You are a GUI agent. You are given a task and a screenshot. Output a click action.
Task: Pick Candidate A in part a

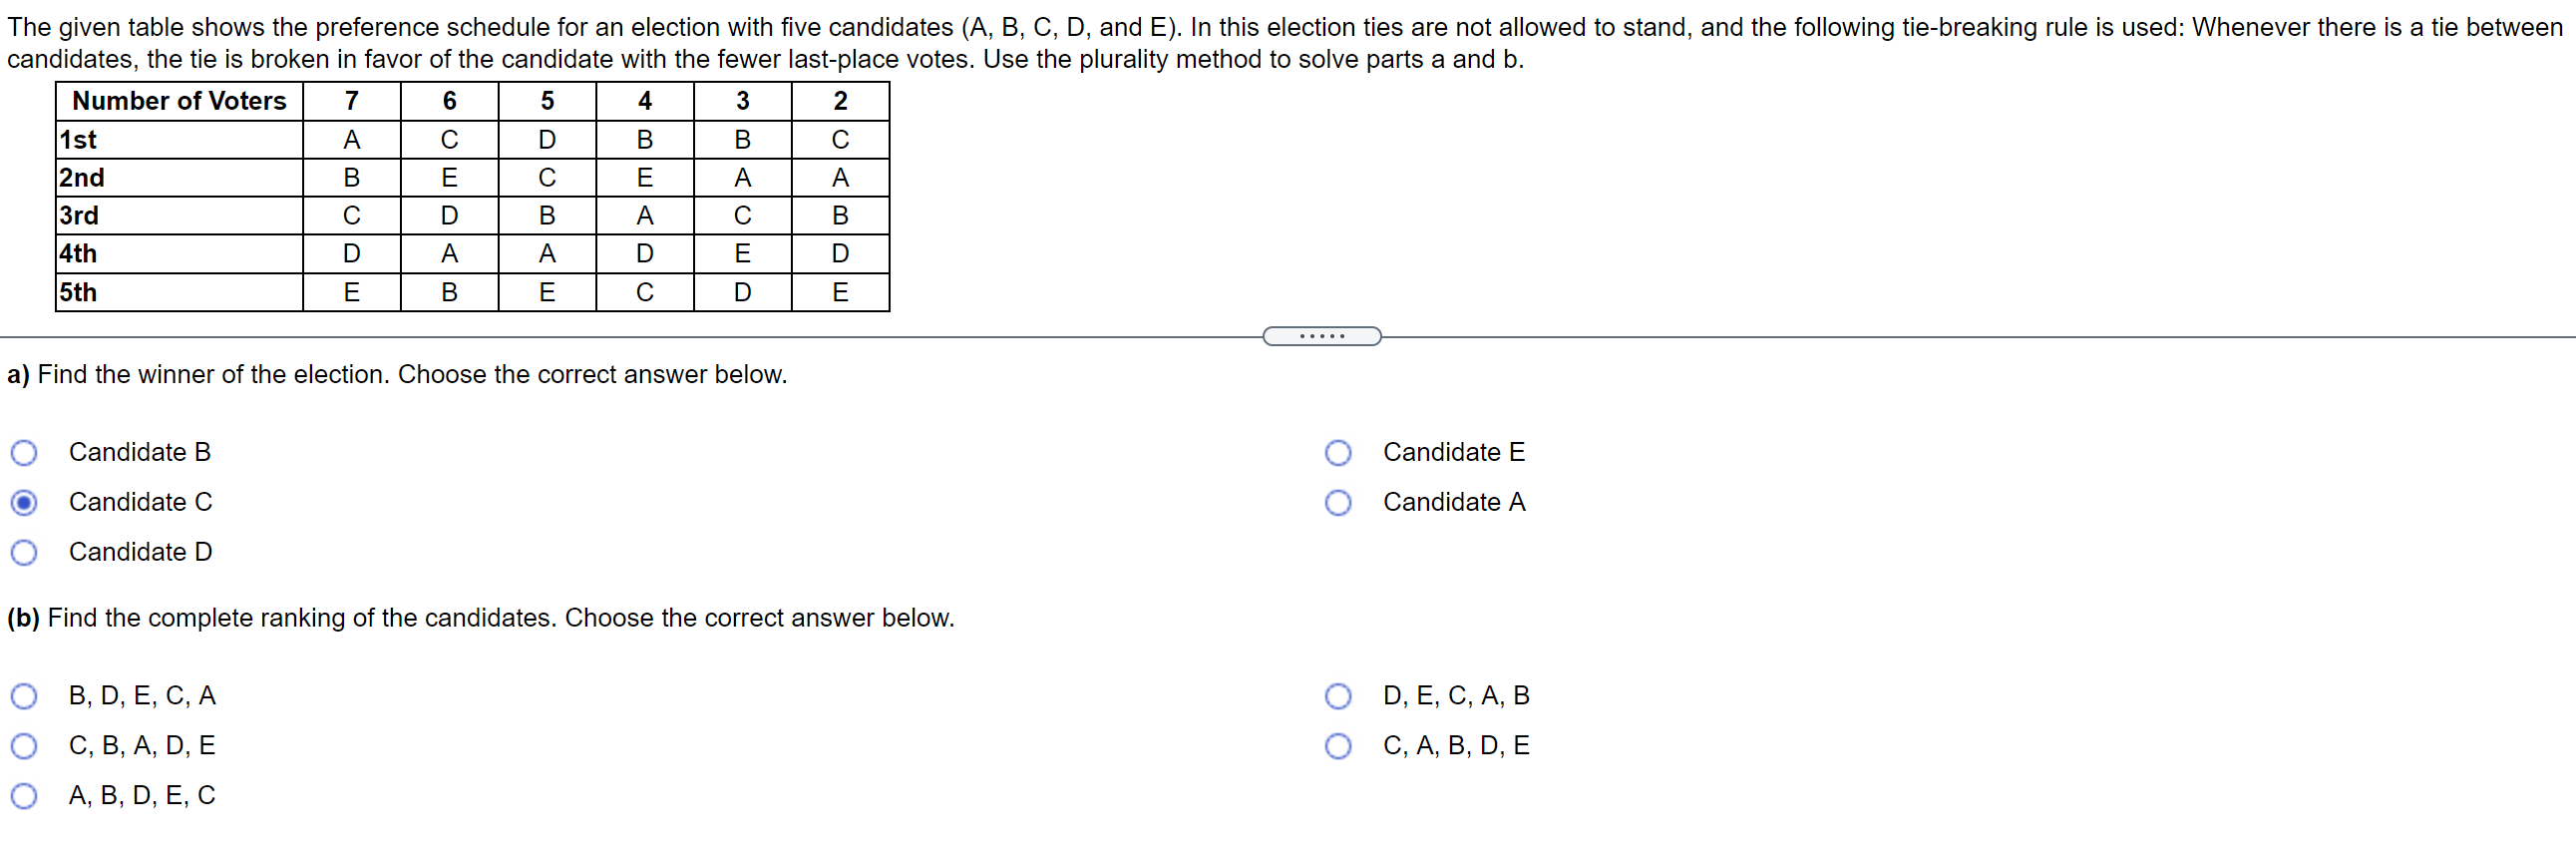(1338, 502)
